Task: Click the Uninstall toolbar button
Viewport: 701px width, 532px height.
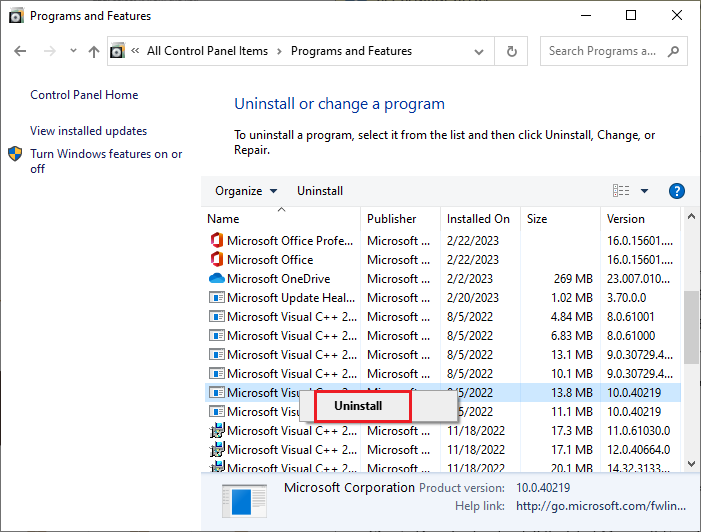Action: pyautogui.click(x=320, y=191)
